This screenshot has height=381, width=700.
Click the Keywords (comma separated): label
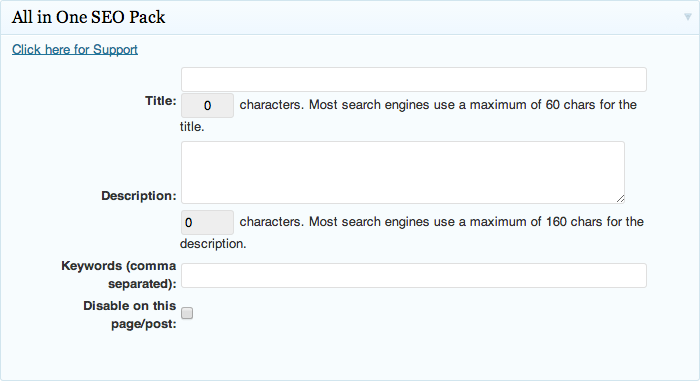coord(119,275)
